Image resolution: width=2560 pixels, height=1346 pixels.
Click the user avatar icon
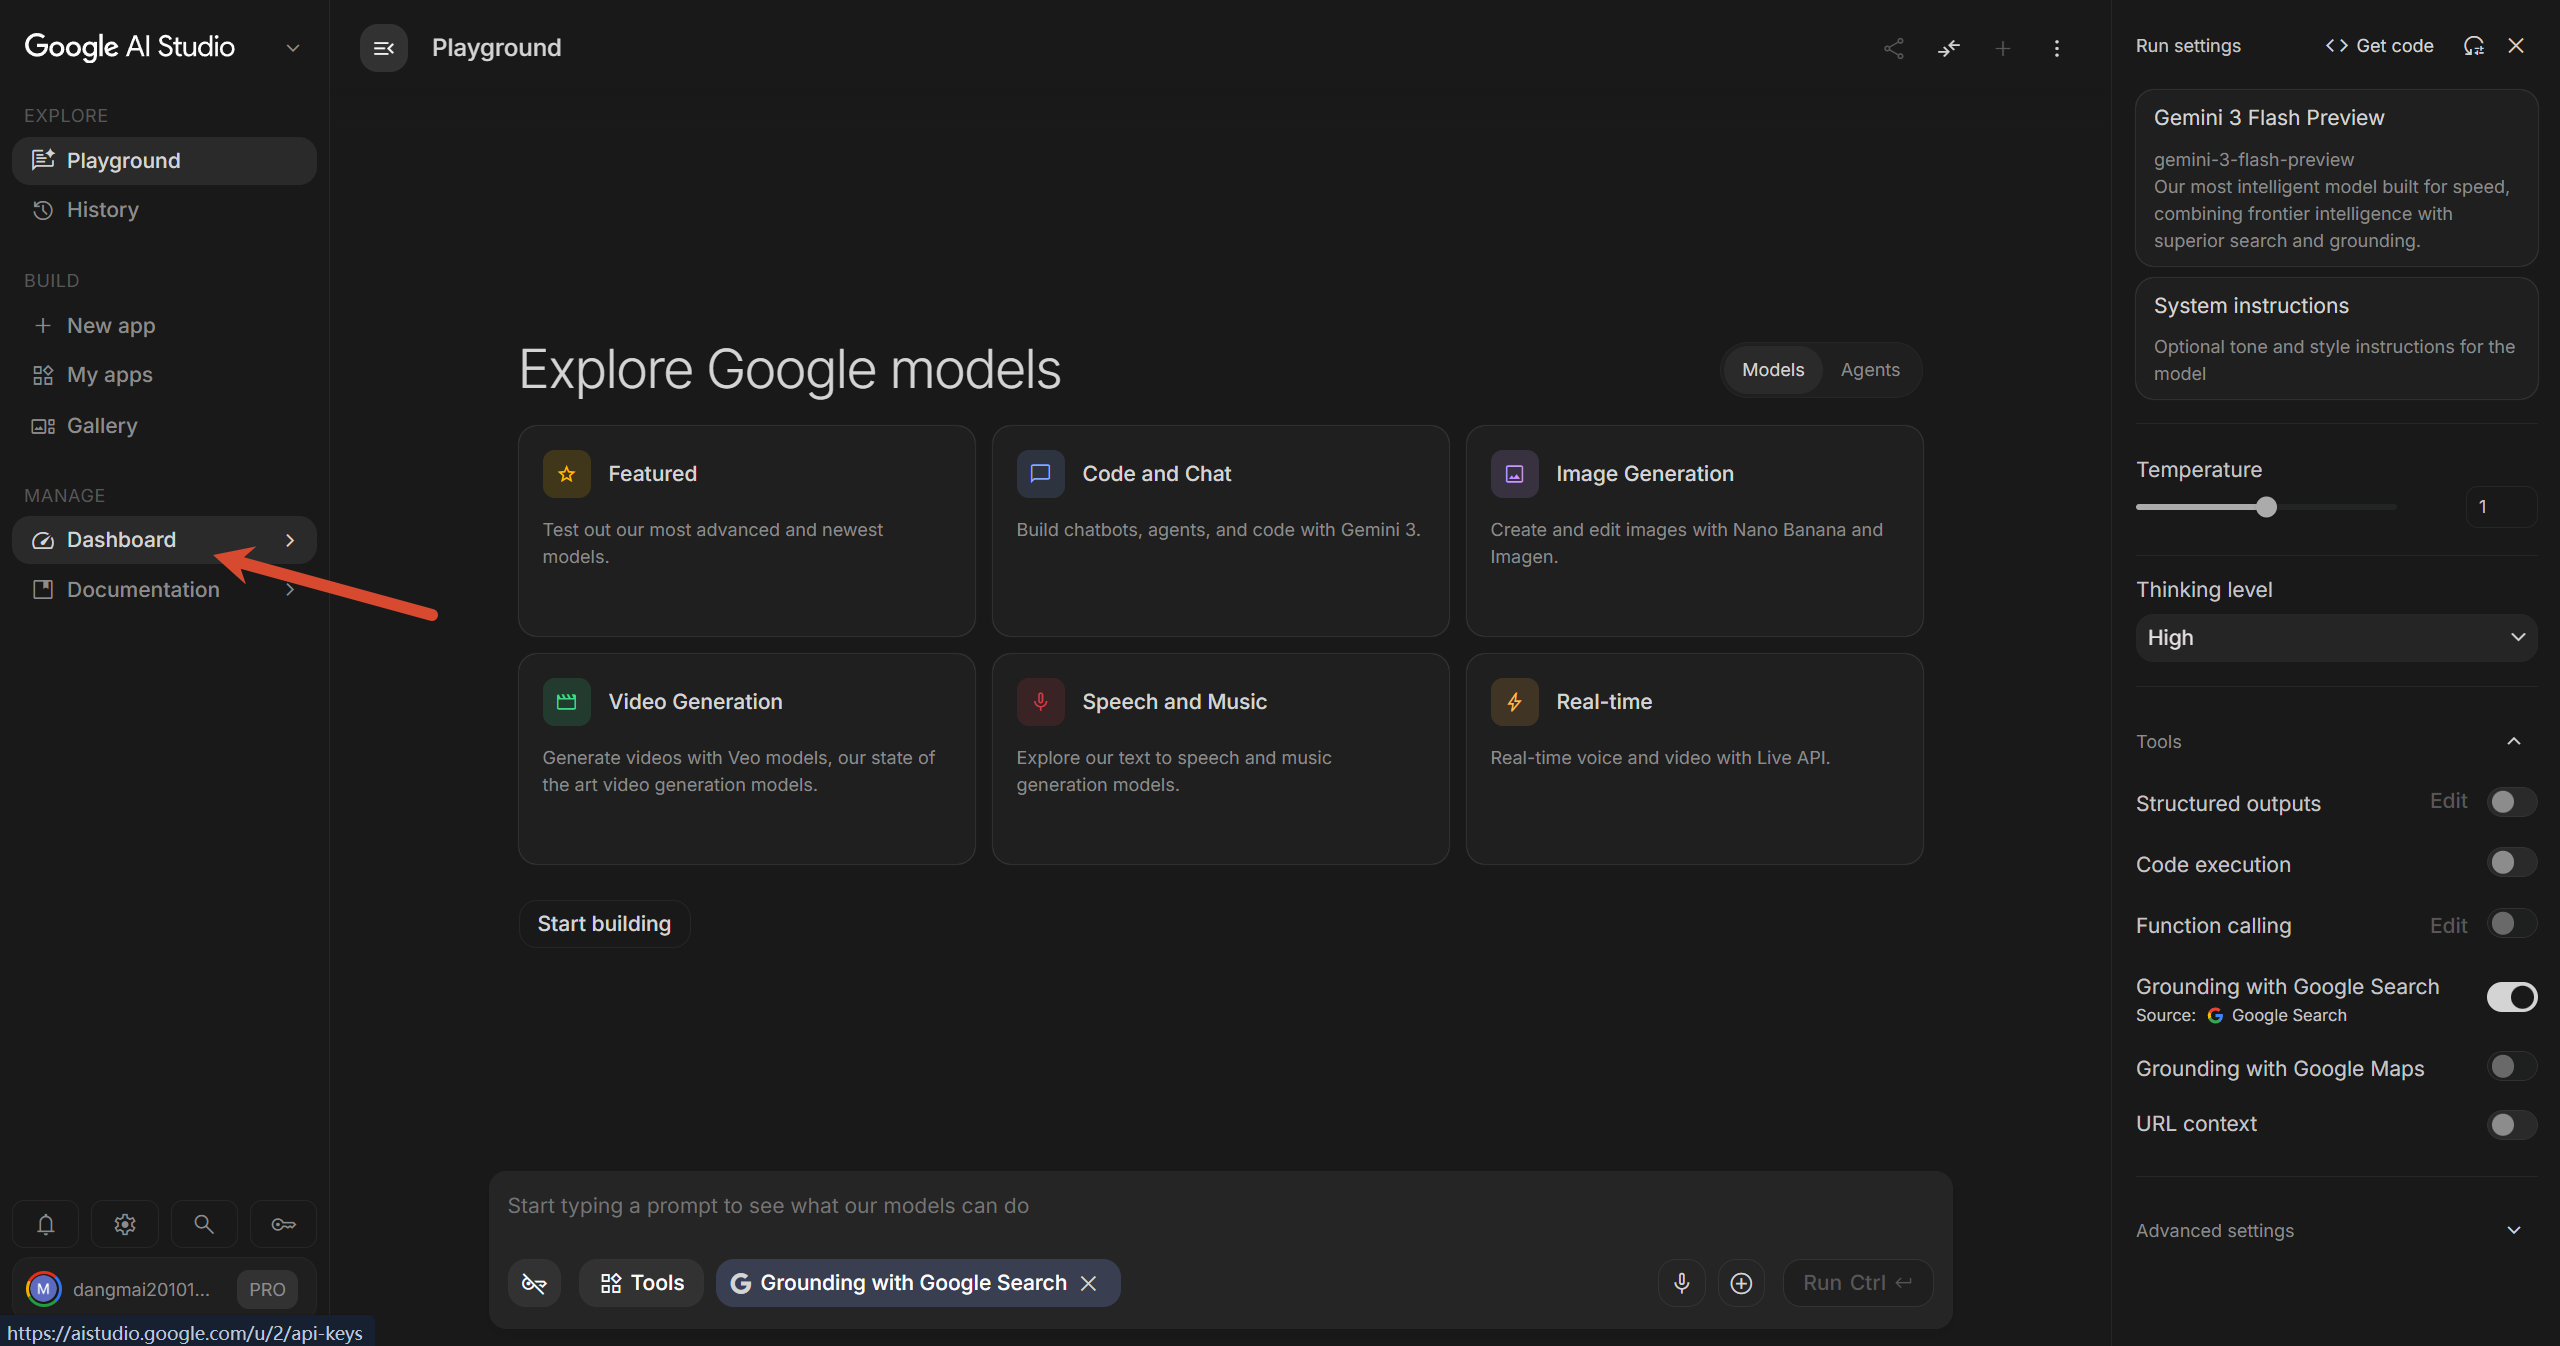coord(43,1289)
